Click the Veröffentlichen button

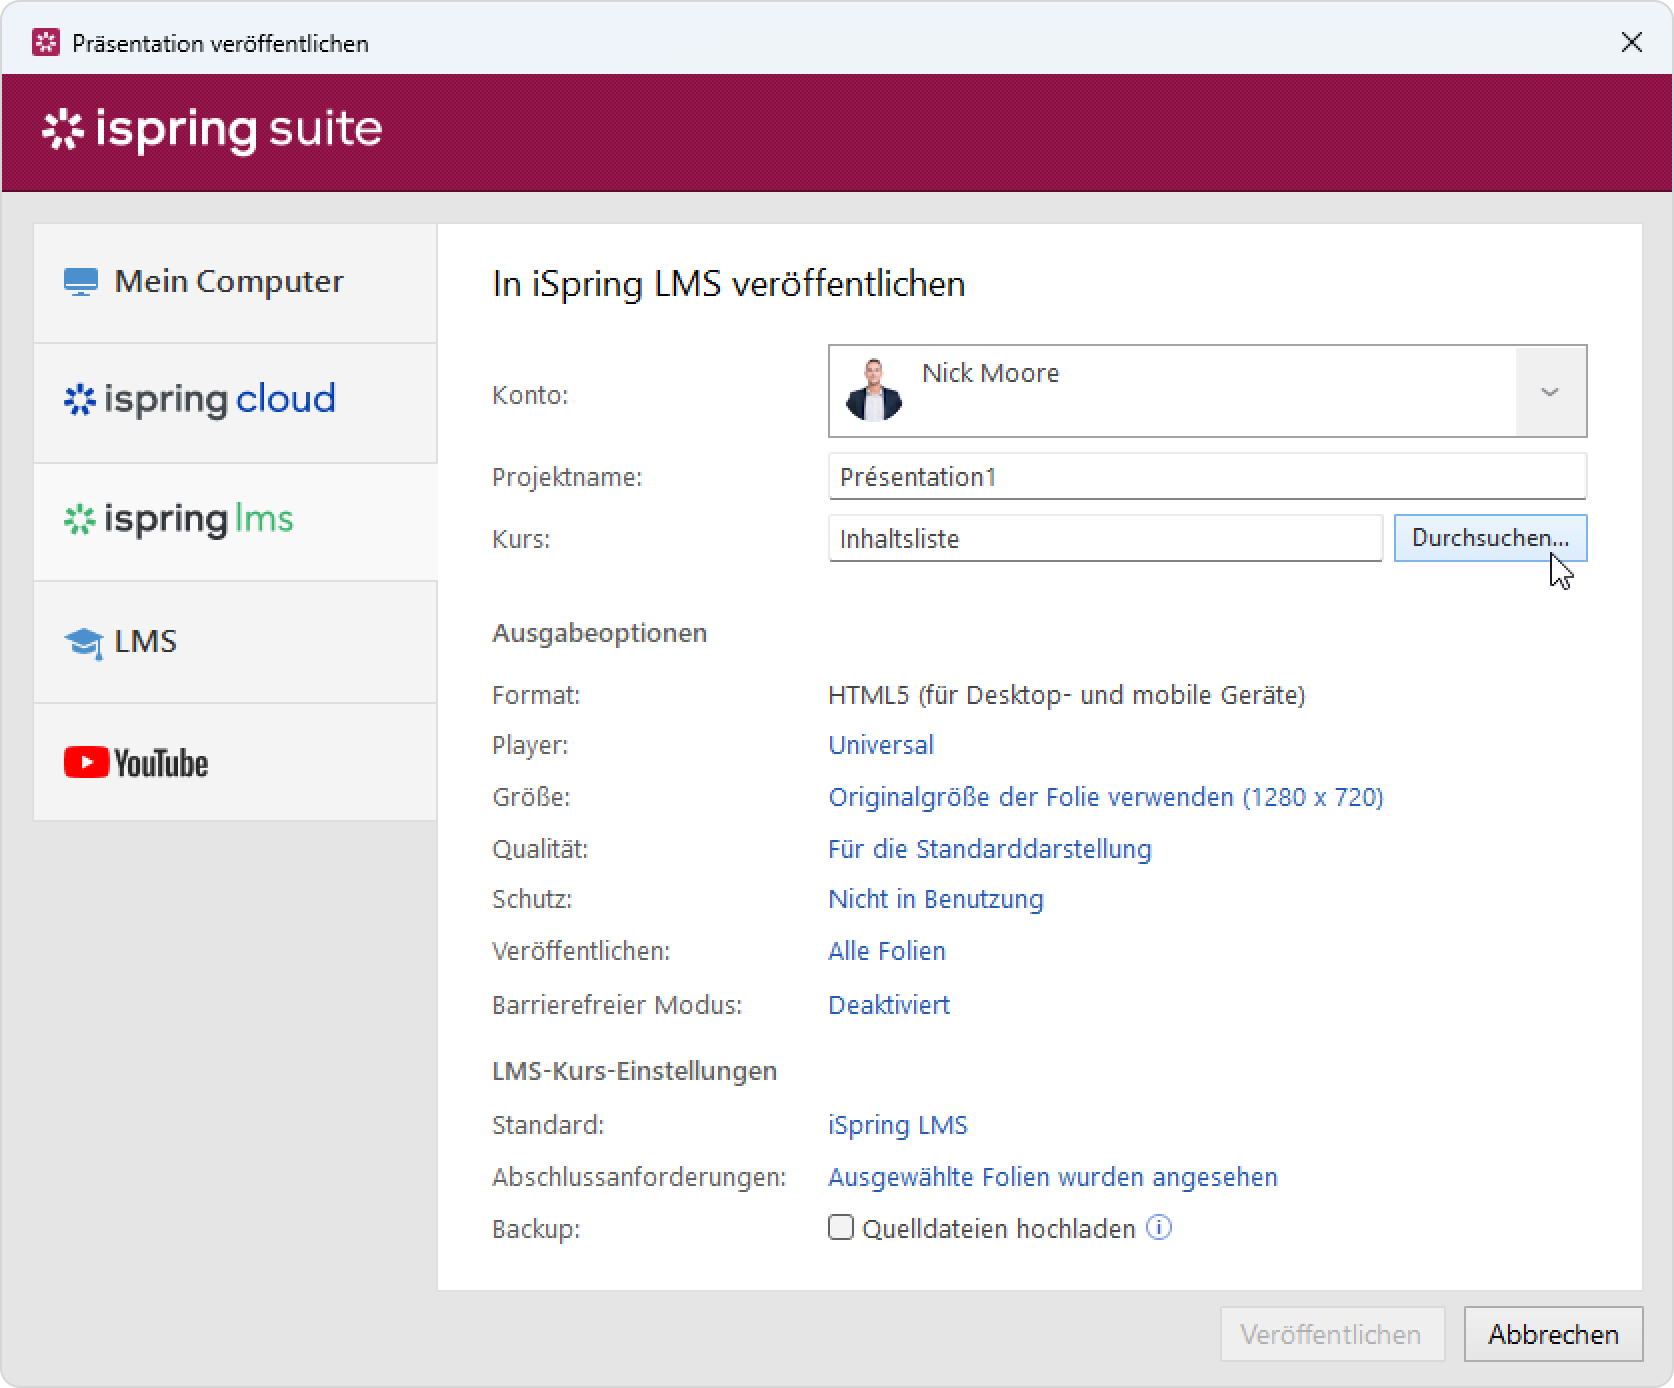[x=1332, y=1334]
